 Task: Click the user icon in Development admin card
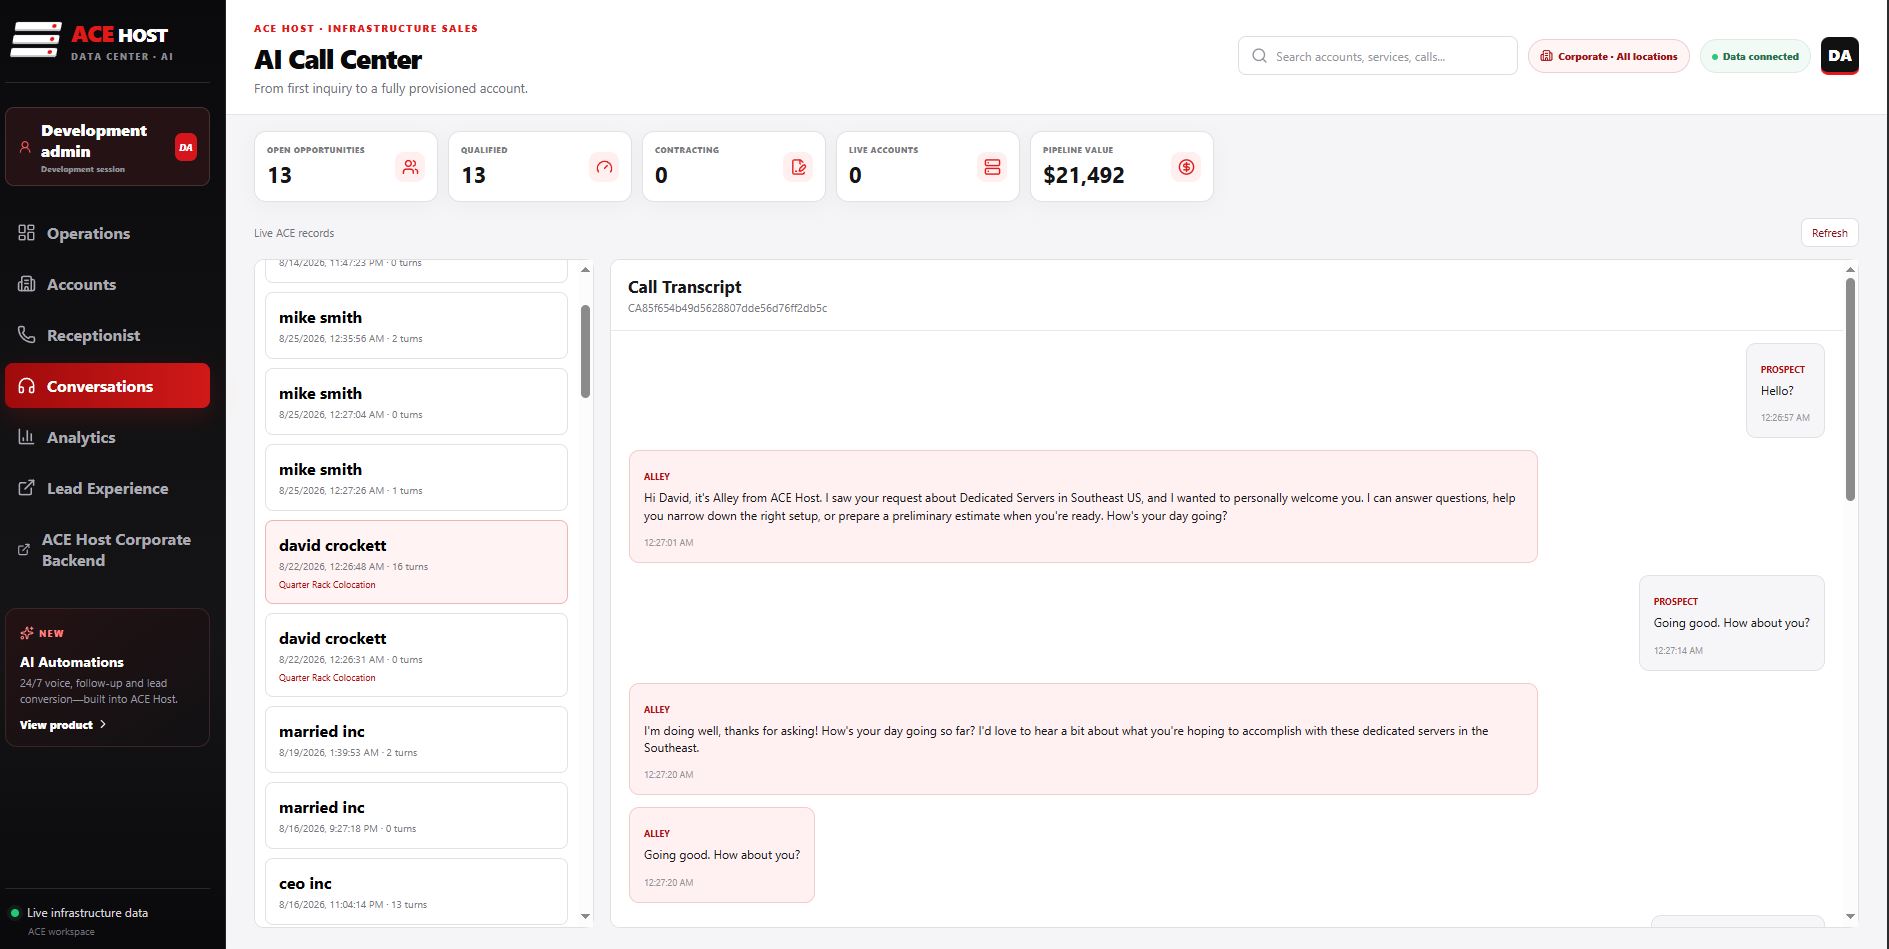(x=25, y=147)
